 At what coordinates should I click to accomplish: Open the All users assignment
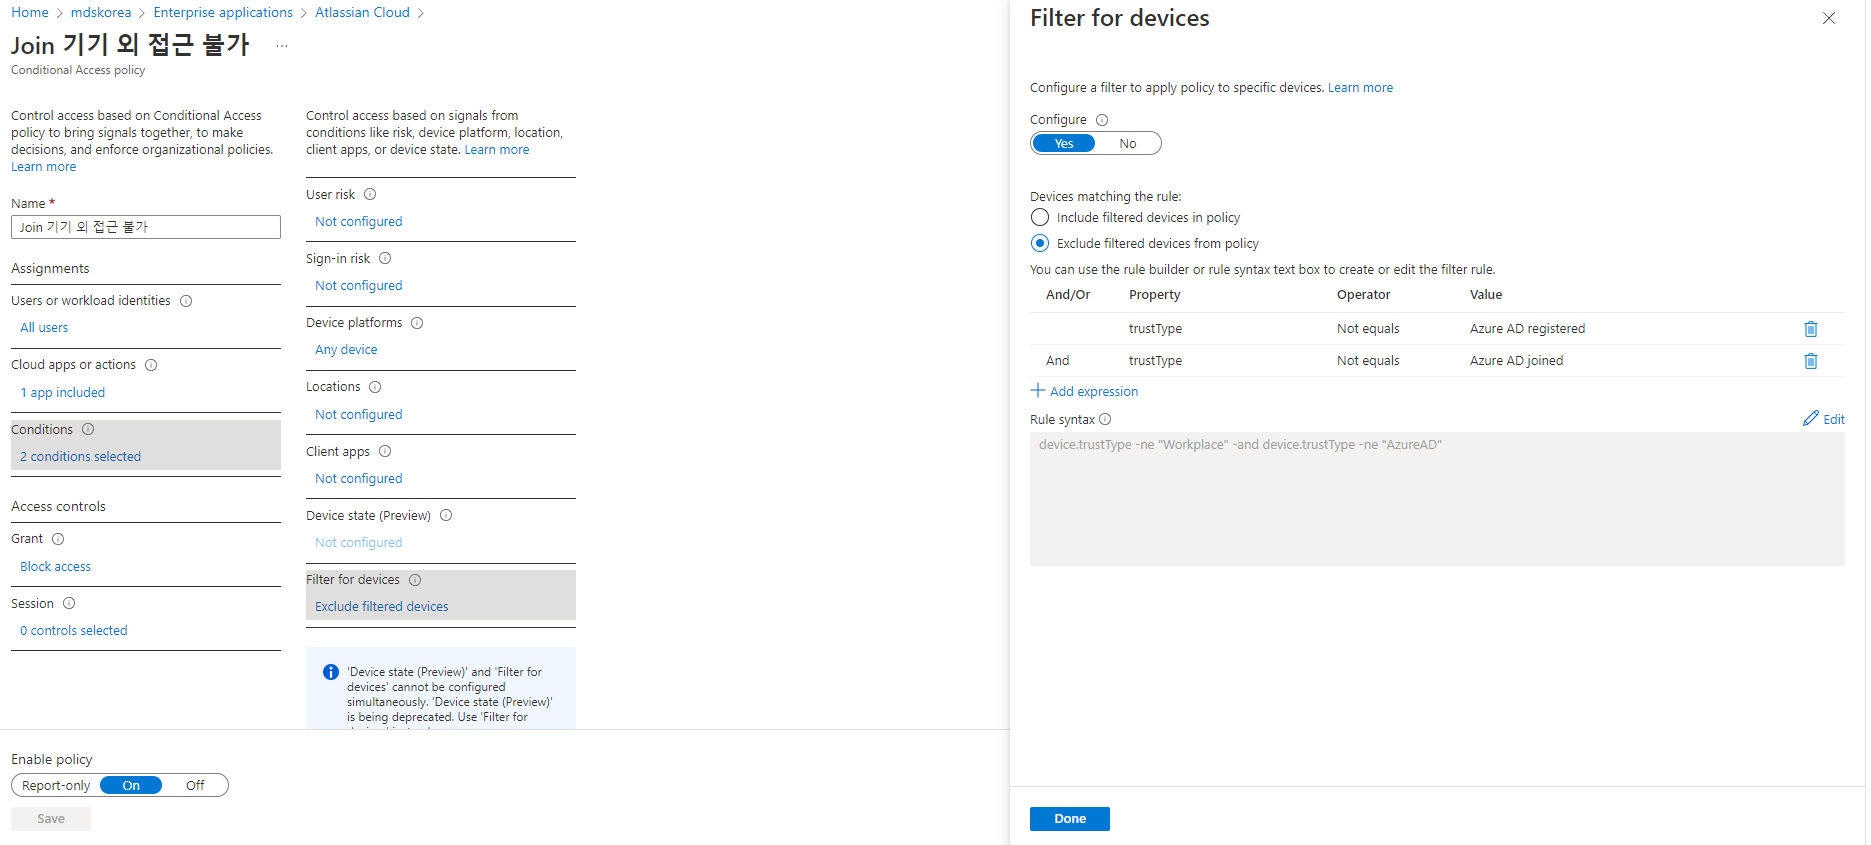[x=44, y=328]
